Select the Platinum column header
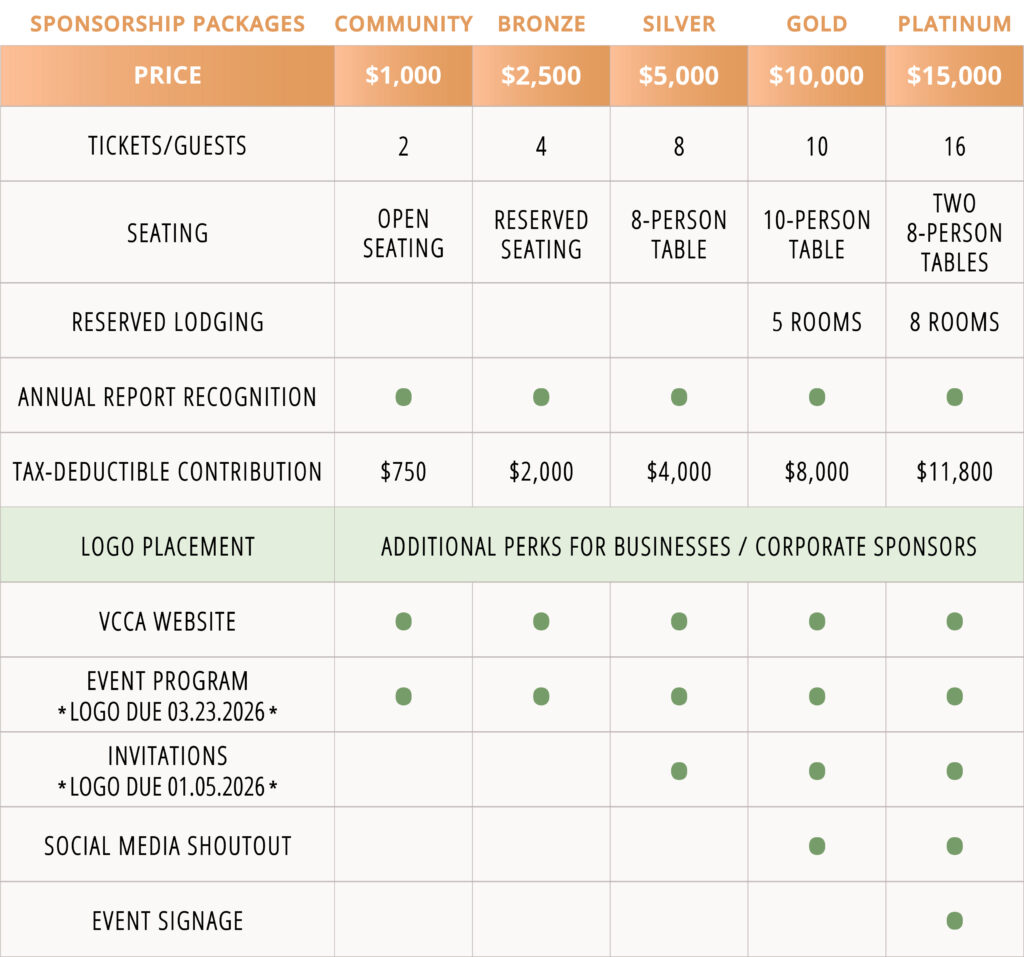The width and height of the screenshot is (1024, 957). (x=954, y=24)
